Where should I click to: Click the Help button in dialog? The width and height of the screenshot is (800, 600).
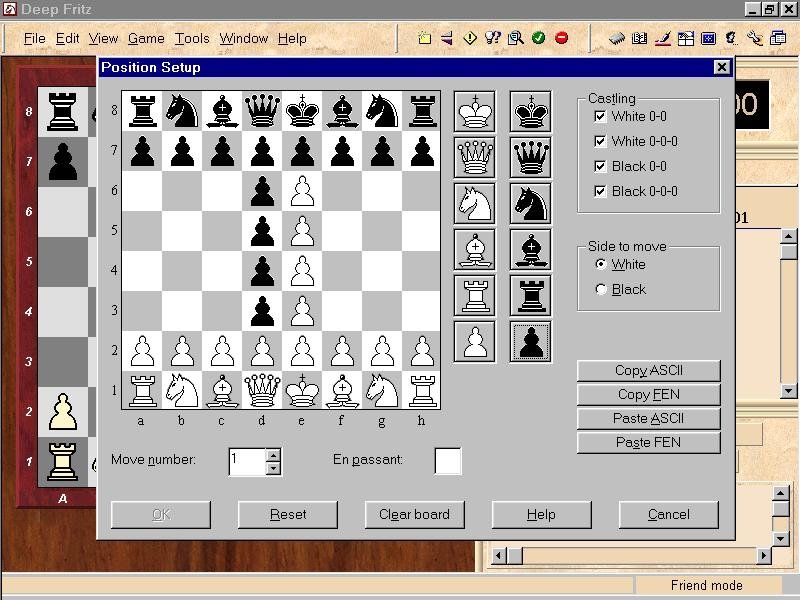[541, 514]
